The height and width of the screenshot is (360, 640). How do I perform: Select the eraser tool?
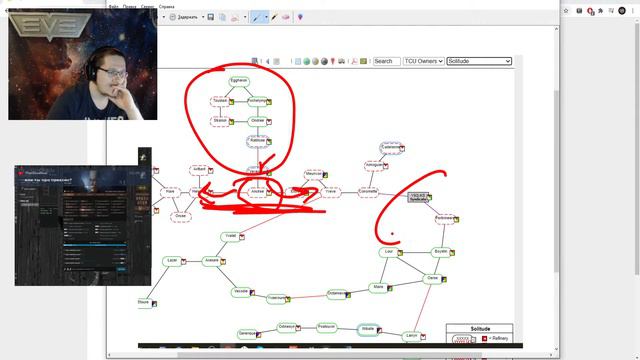[x=286, y=17]
